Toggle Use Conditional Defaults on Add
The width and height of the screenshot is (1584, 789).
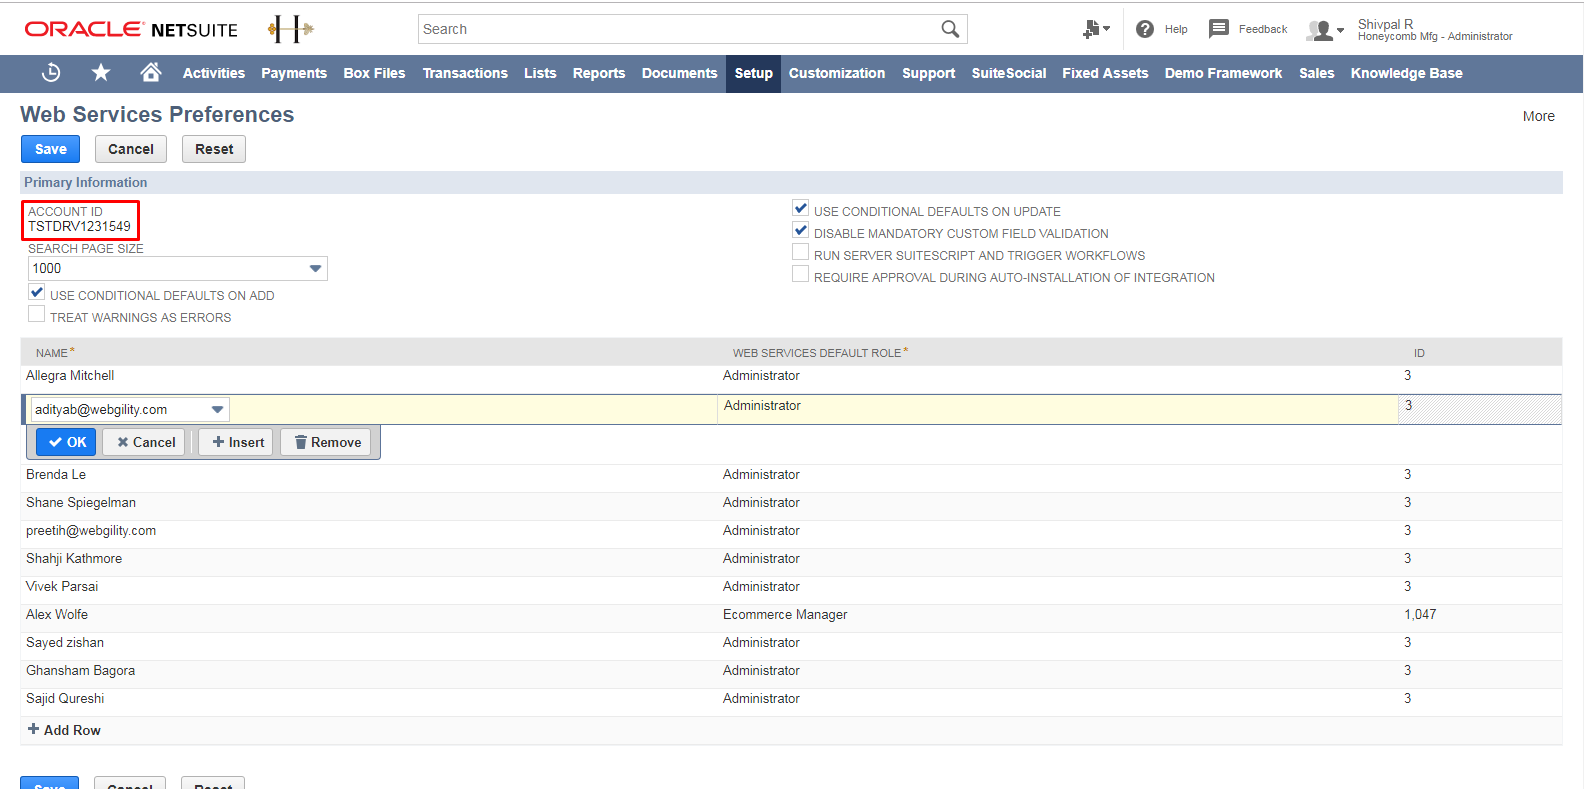[37, 292]
